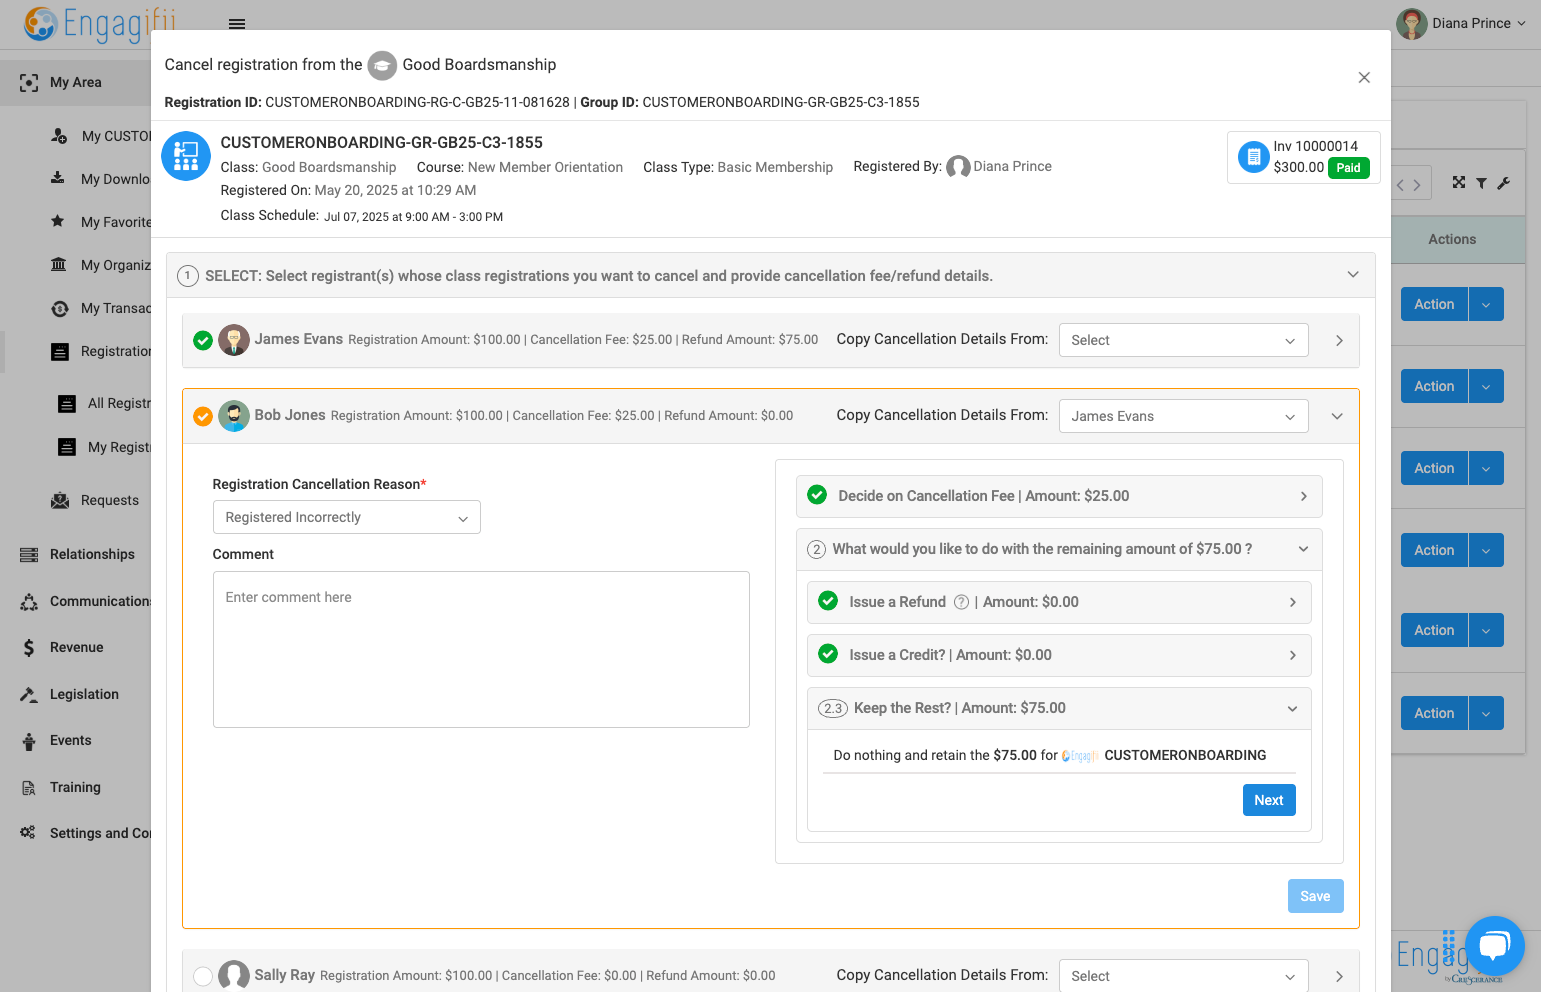The image size is (1541, 992).
Task: Click into the Comment text area
Action: 481,649
